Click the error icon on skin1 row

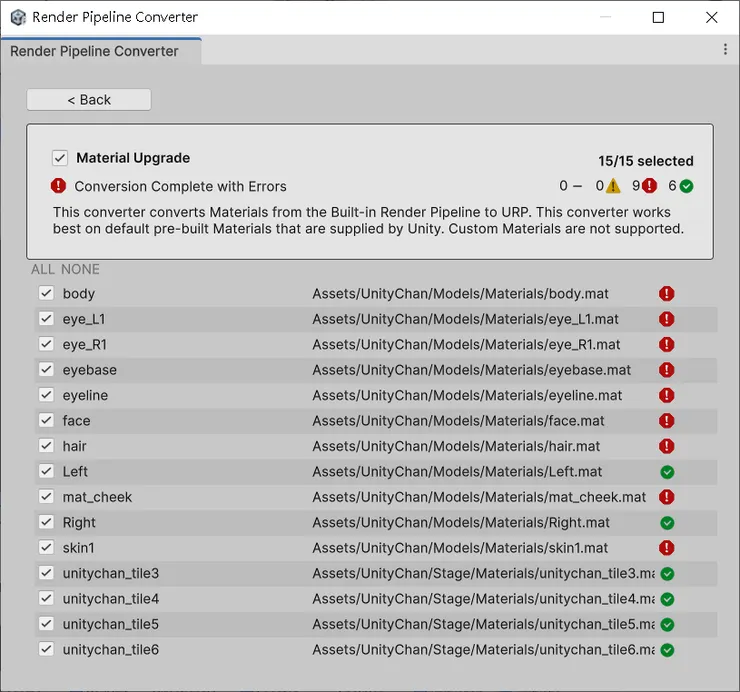point(667,548)
